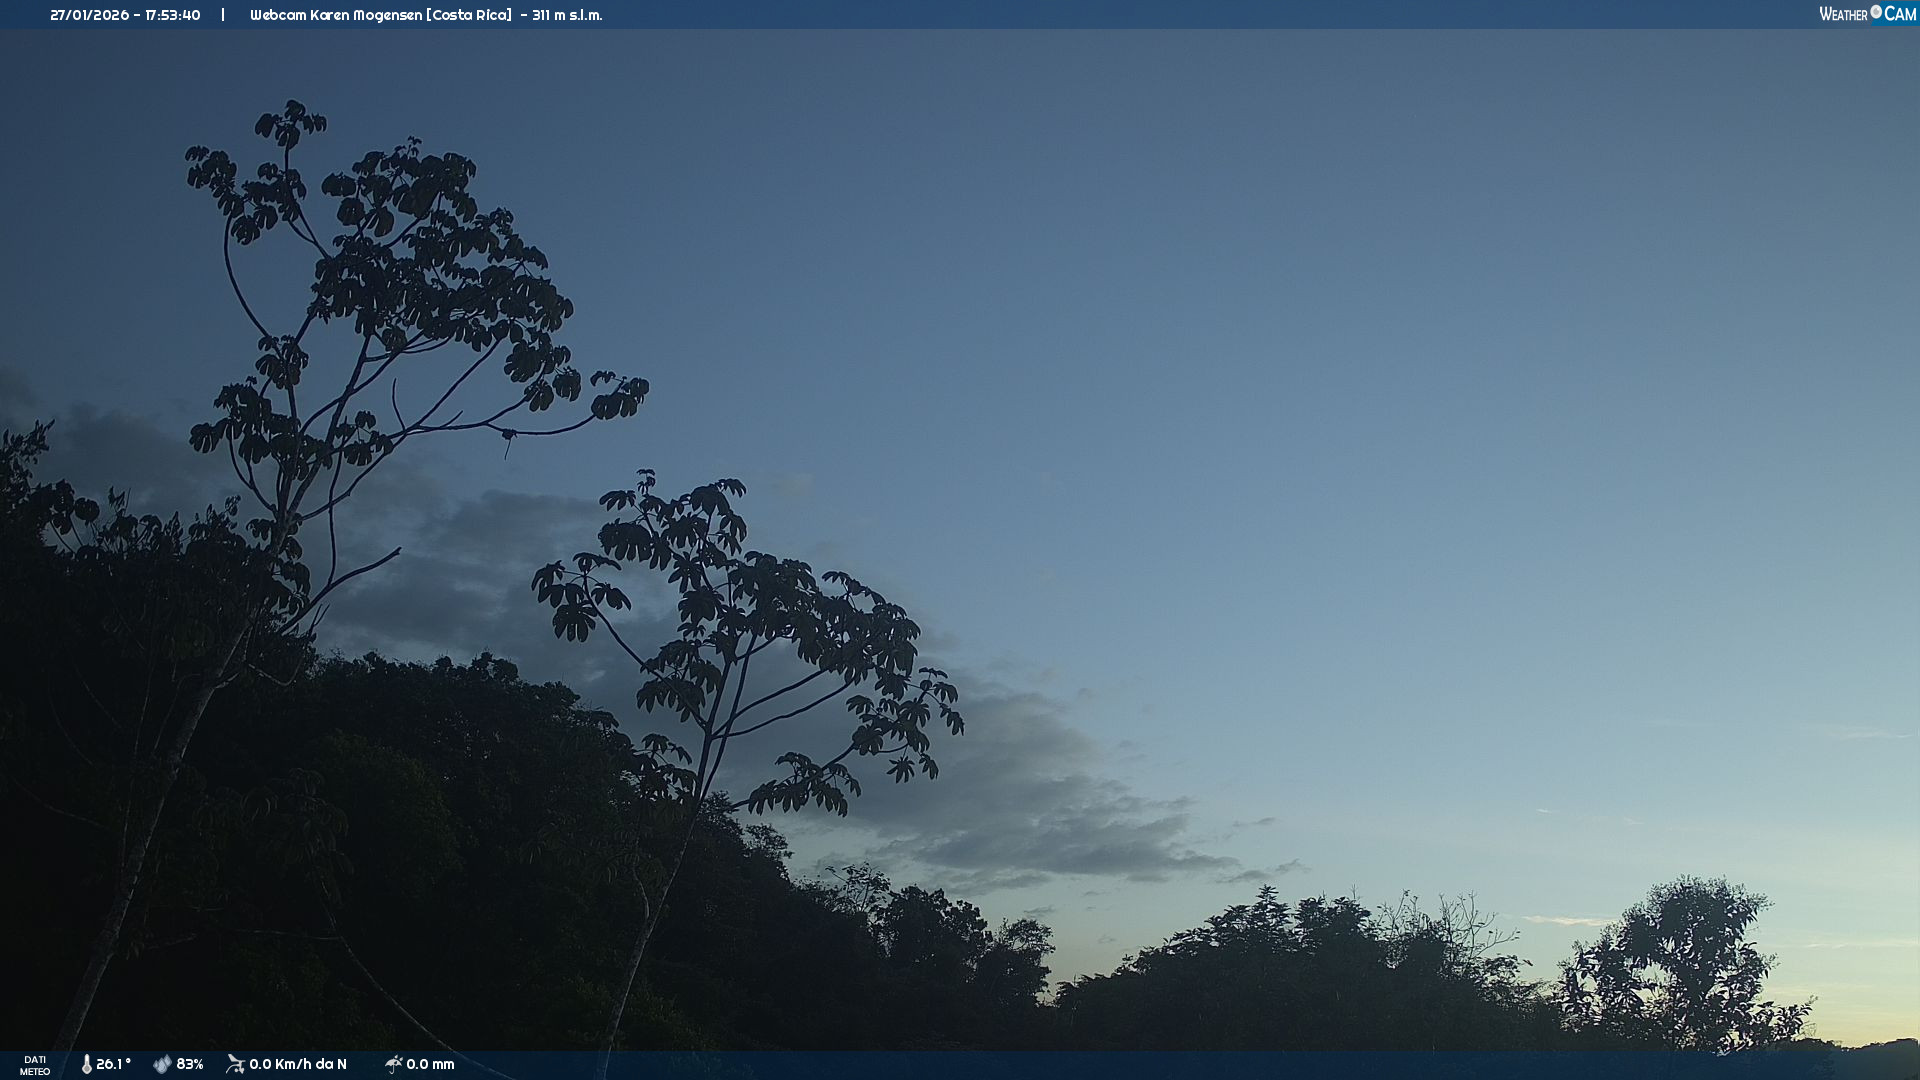Screen dimensions: 1920x1080
Task: Click the thermometer temperature icon
Action: tap(86, 1064)
